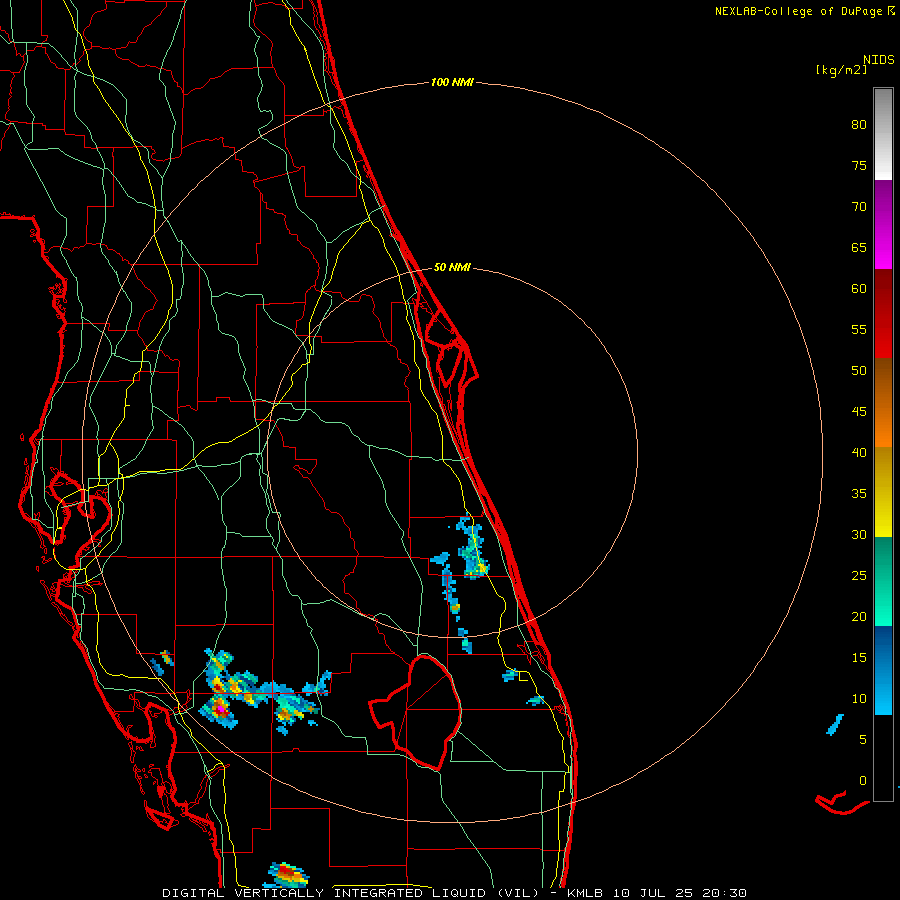Click the 30 value on the scale

click(859, 534)
